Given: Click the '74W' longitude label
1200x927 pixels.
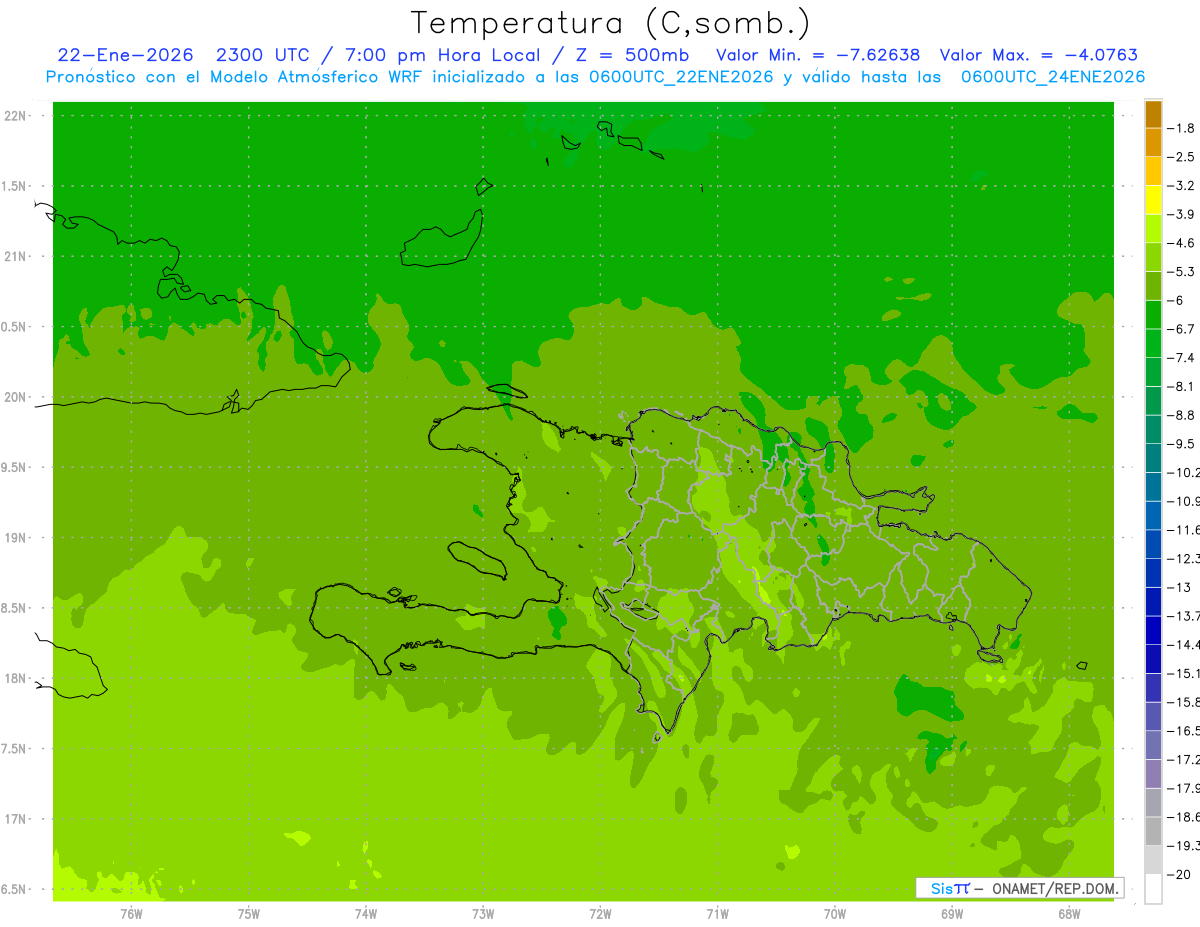Looking at the screenshot, I should (x=366, y=914).
